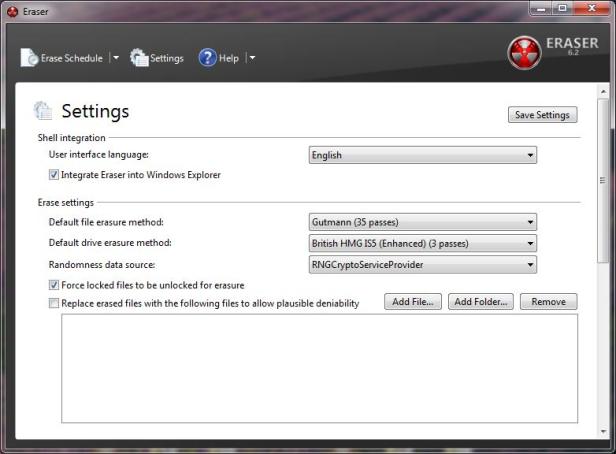Viewport: 616px width, 454px height.
Task: Click the Add File... button
Action: (412, 302)
